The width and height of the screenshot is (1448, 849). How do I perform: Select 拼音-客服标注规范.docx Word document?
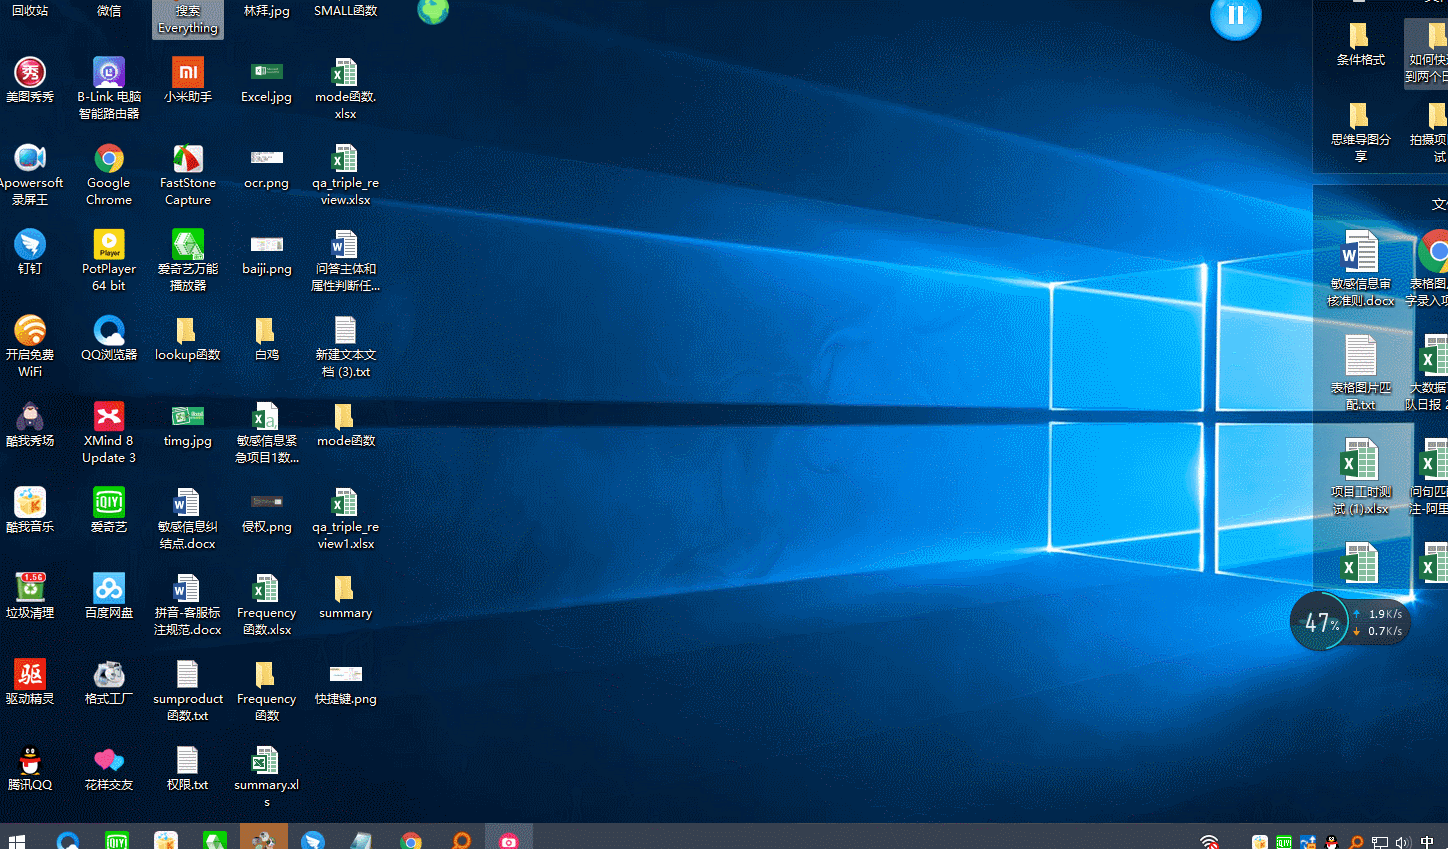pyautogui.click(x=187, y=589)
